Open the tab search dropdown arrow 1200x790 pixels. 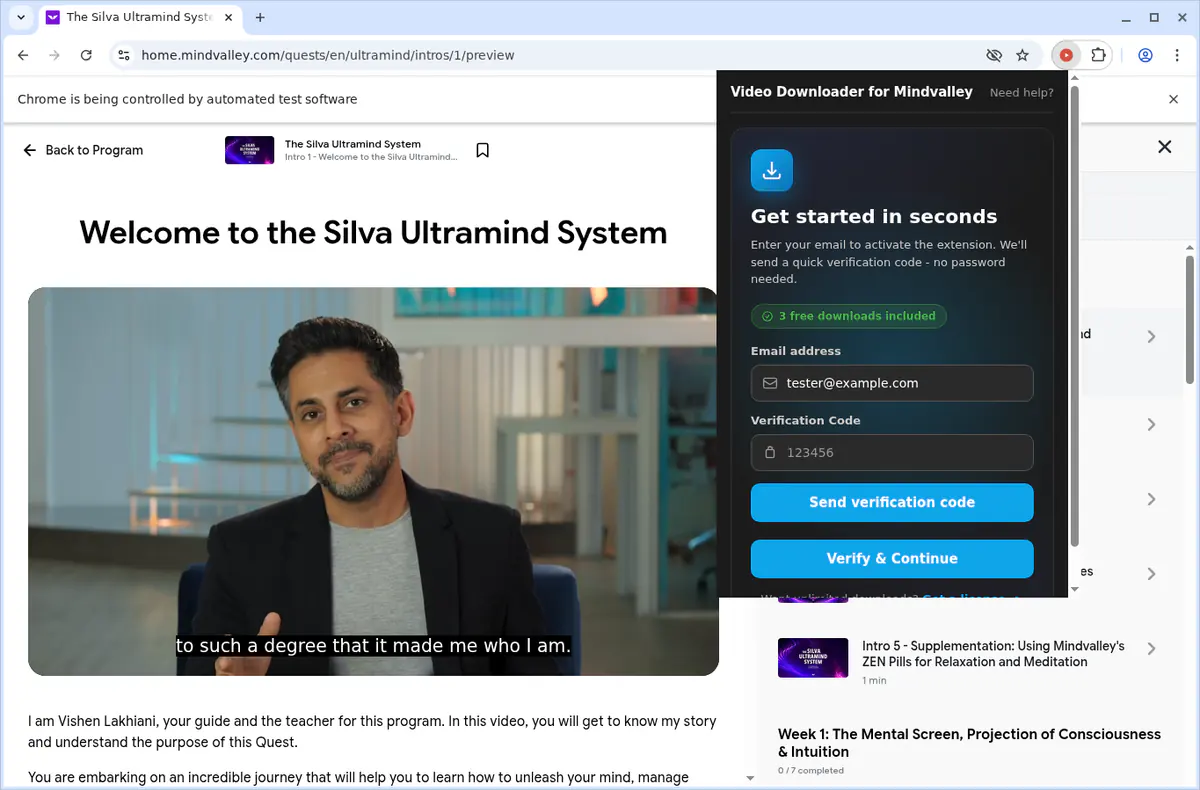coord(21,17)
